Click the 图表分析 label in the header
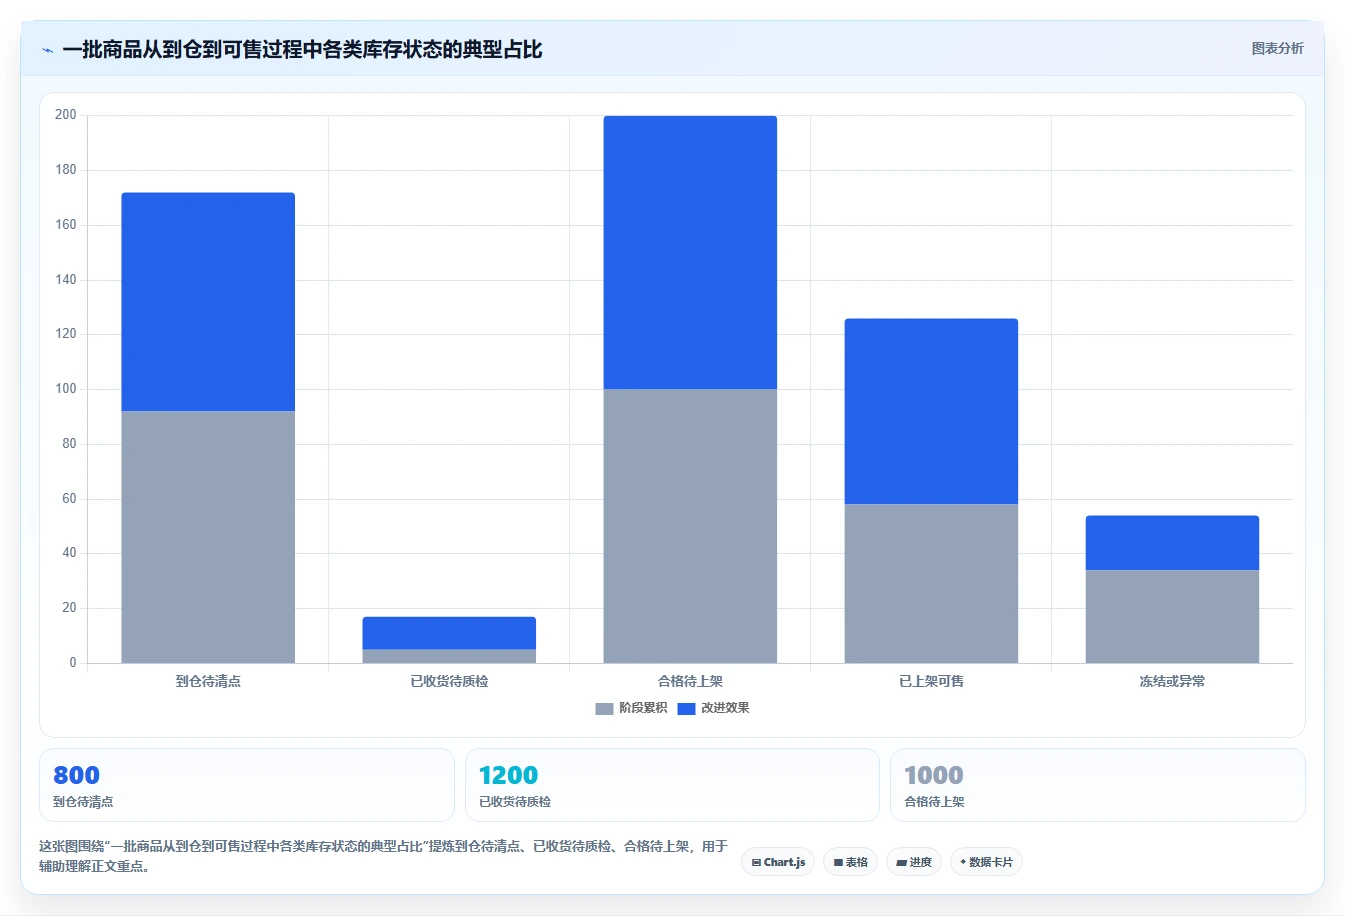The height and width of the screenshot is (916, 1345). [1277, 48]
